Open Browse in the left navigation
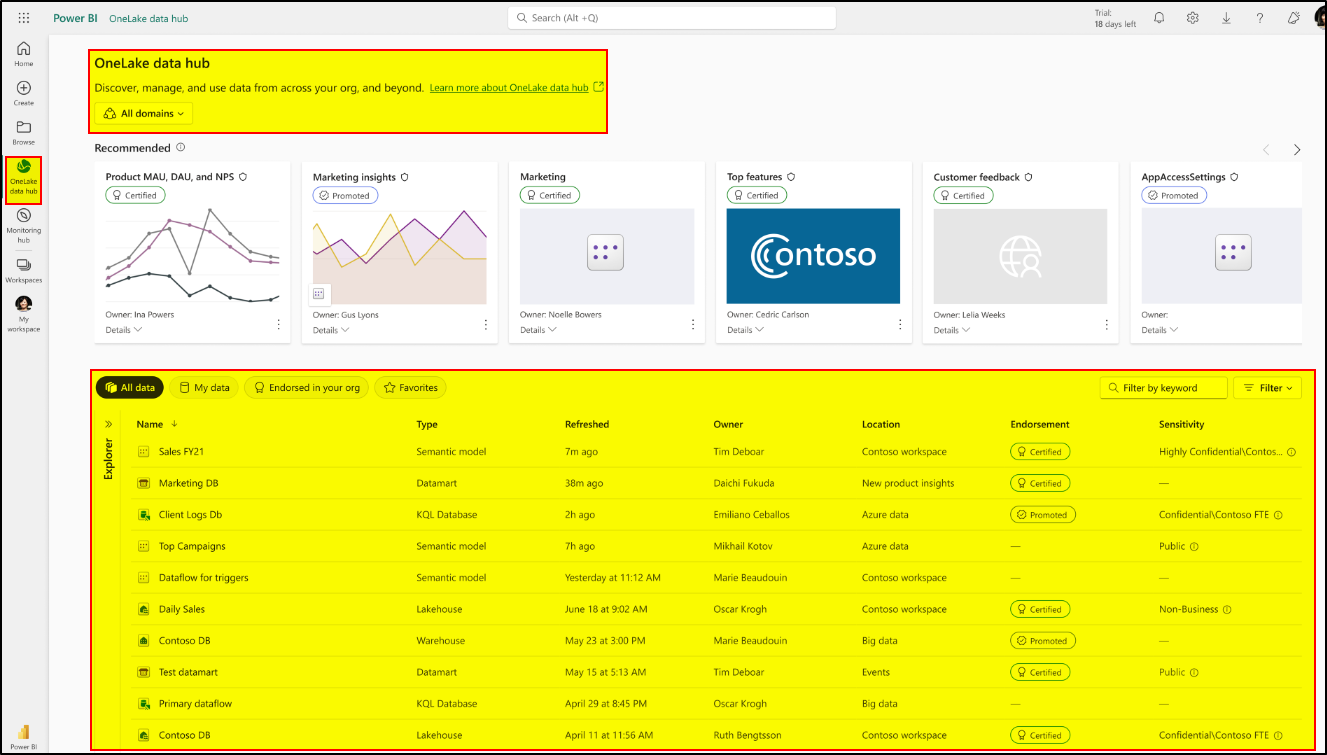Viewport: 1327px width, 755px height. click(24, 133)
